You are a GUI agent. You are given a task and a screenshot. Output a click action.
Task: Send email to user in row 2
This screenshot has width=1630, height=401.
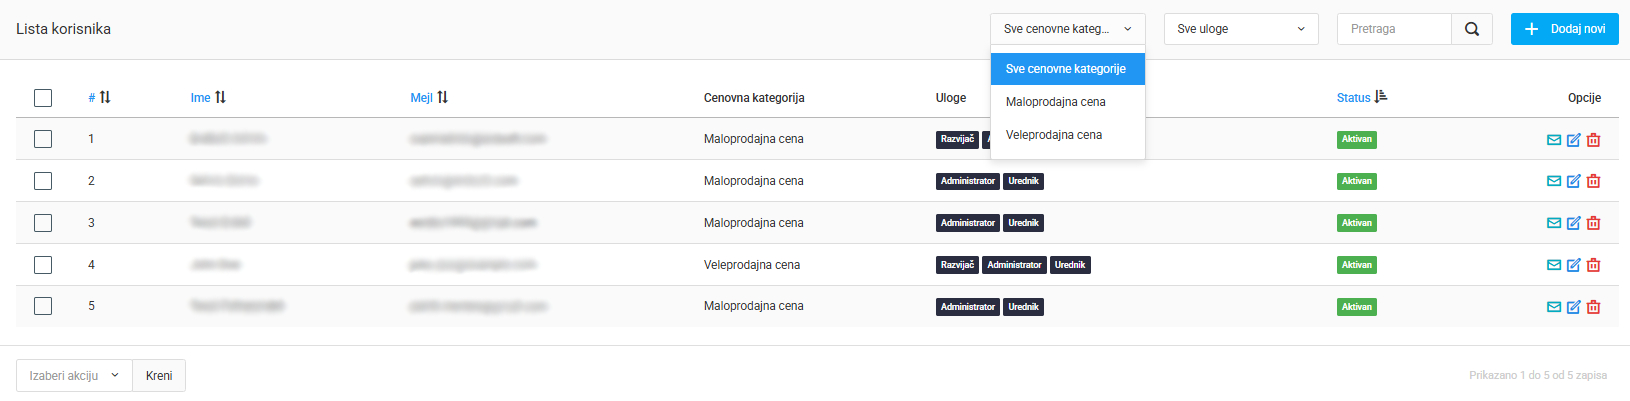click(1554, 181)
